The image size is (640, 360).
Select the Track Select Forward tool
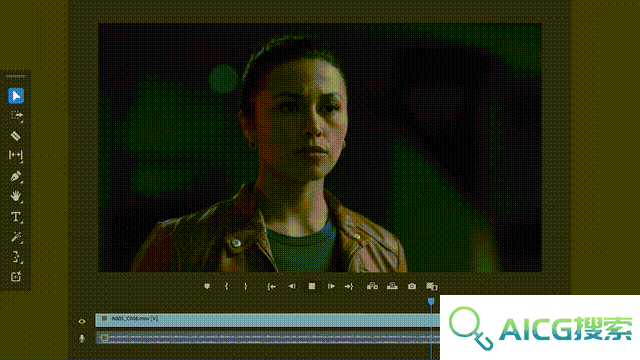tap(16, 116)
